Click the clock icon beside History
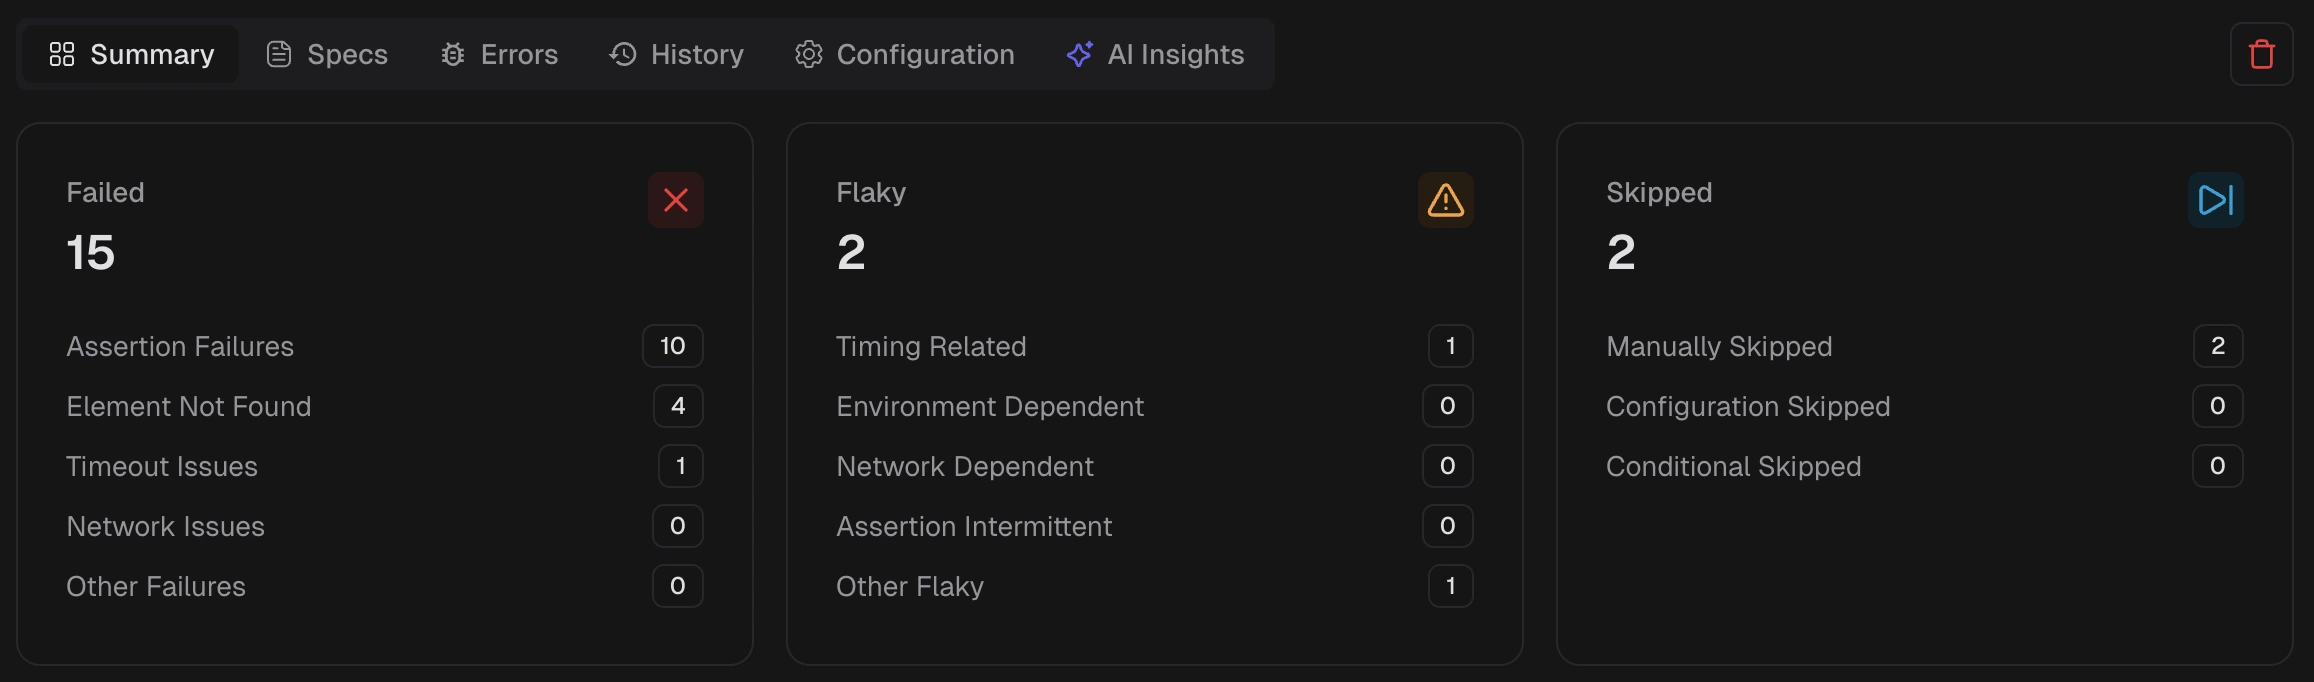 click(x=623, y=54)
